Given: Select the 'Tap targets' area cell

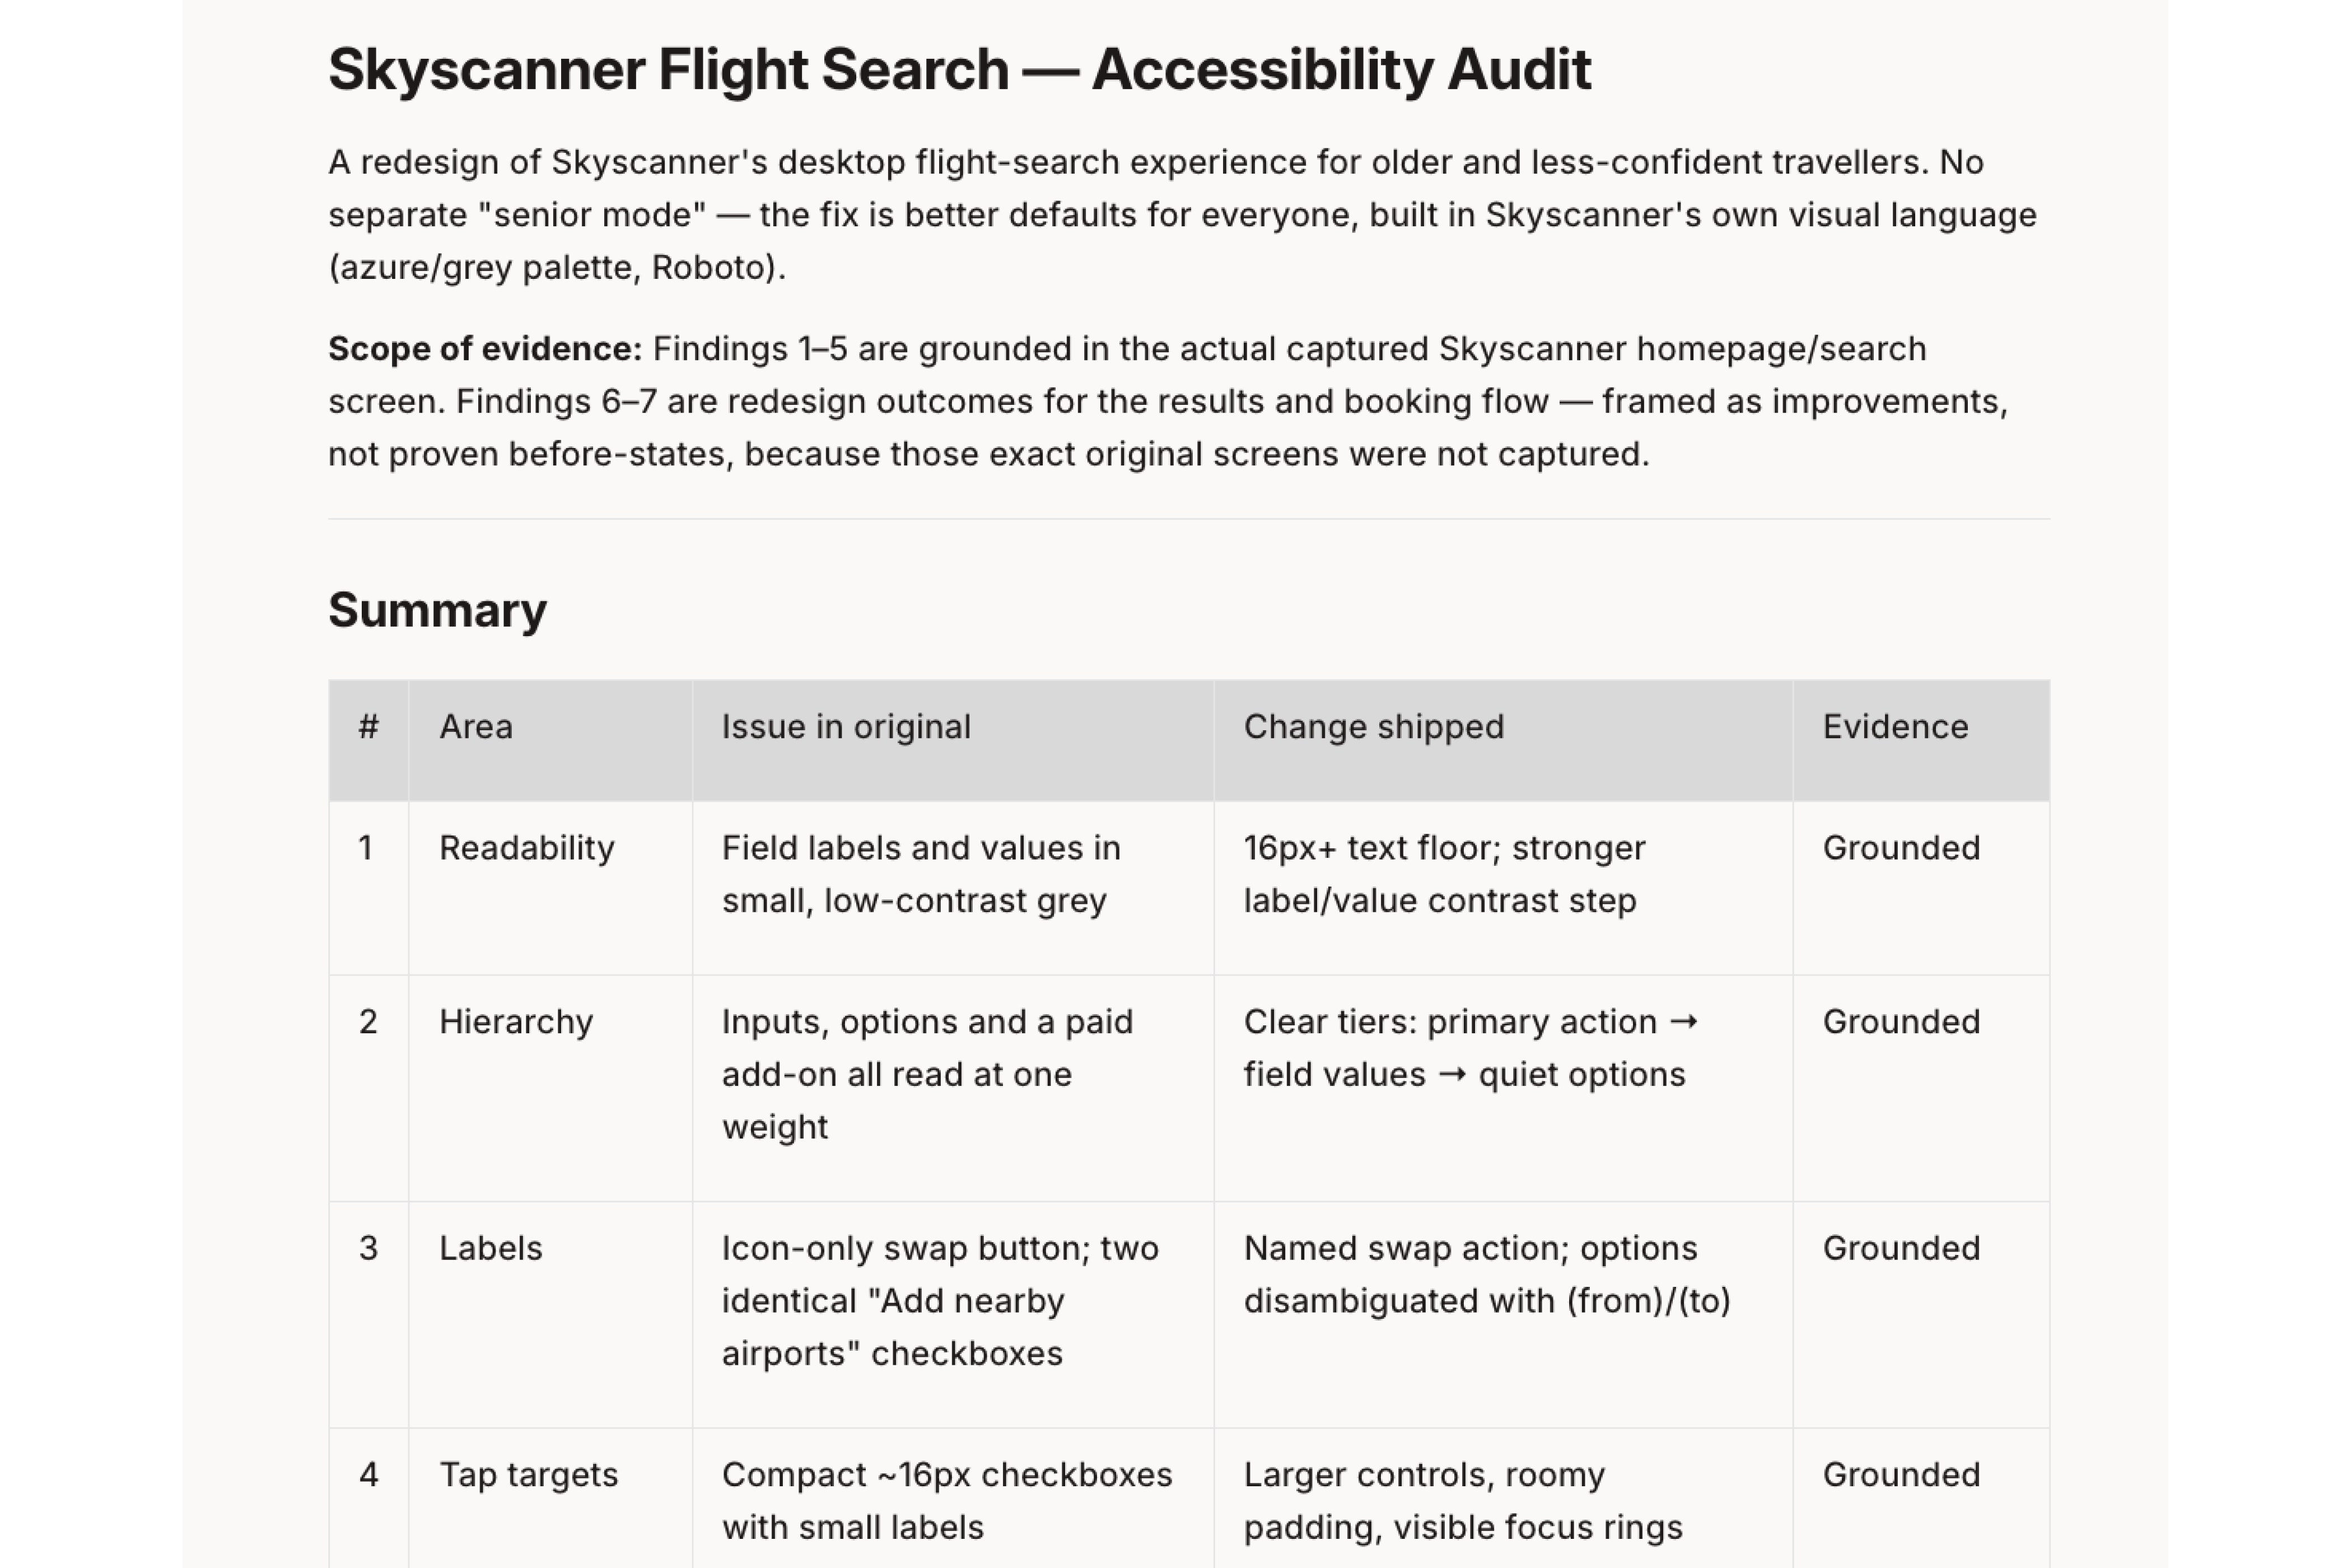Looking at the screenshot, I should [x=550, y=1498].
